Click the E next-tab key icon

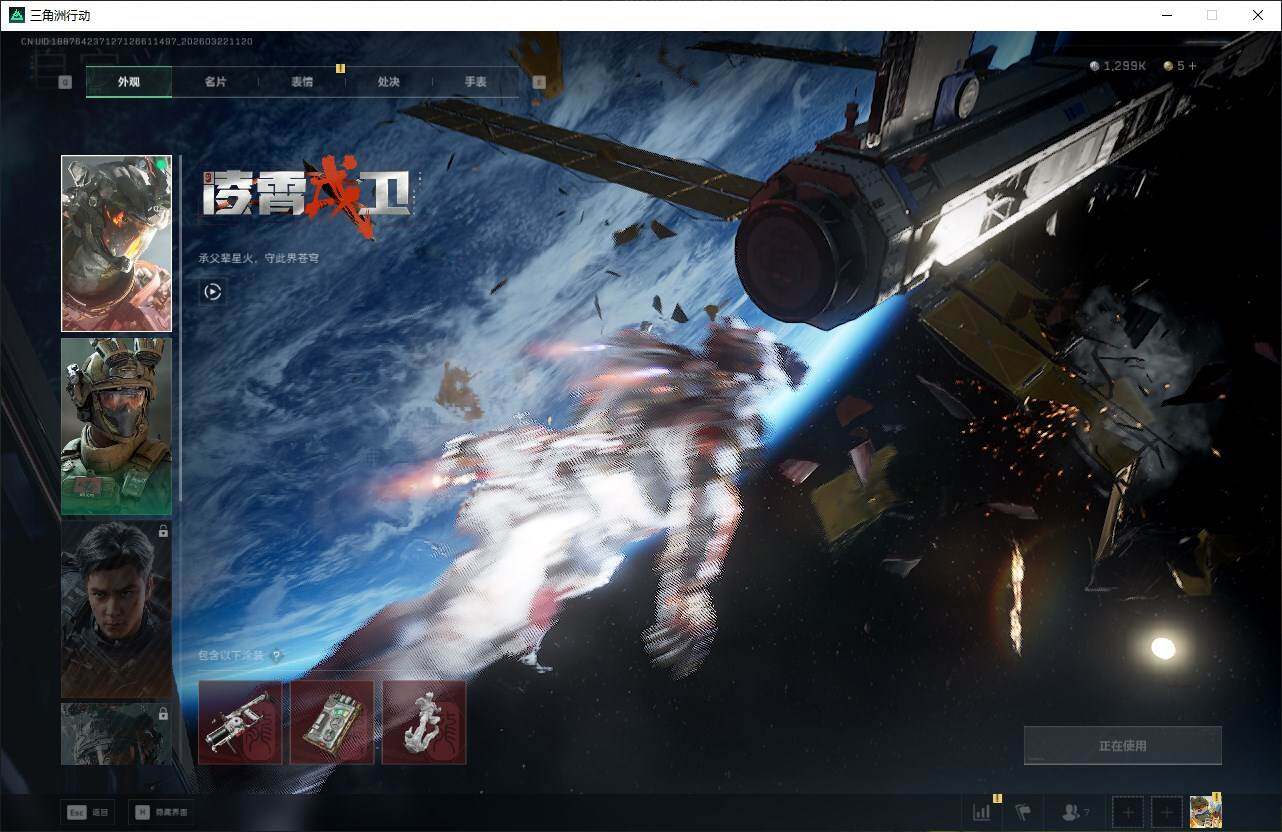point(540,82)
